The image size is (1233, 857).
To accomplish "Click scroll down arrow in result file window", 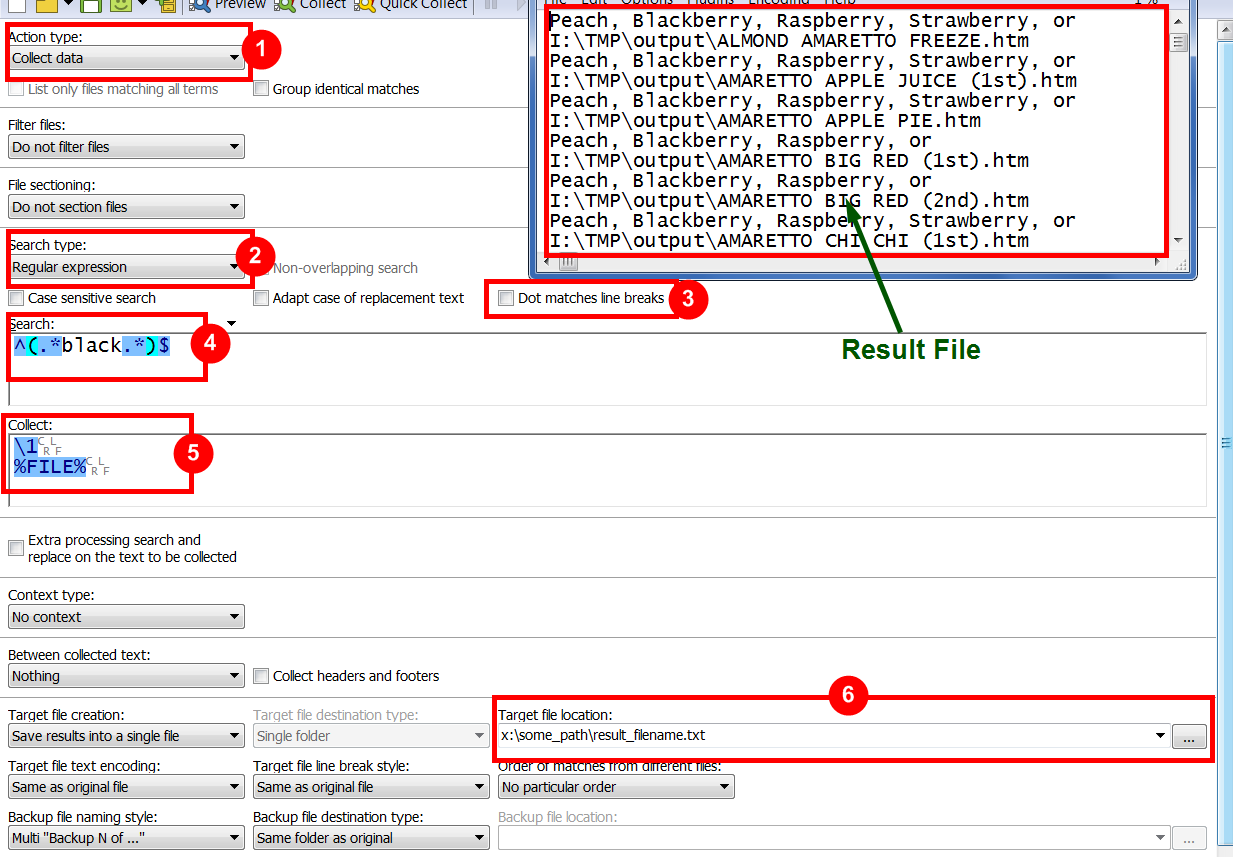I will pos(1177,241).
